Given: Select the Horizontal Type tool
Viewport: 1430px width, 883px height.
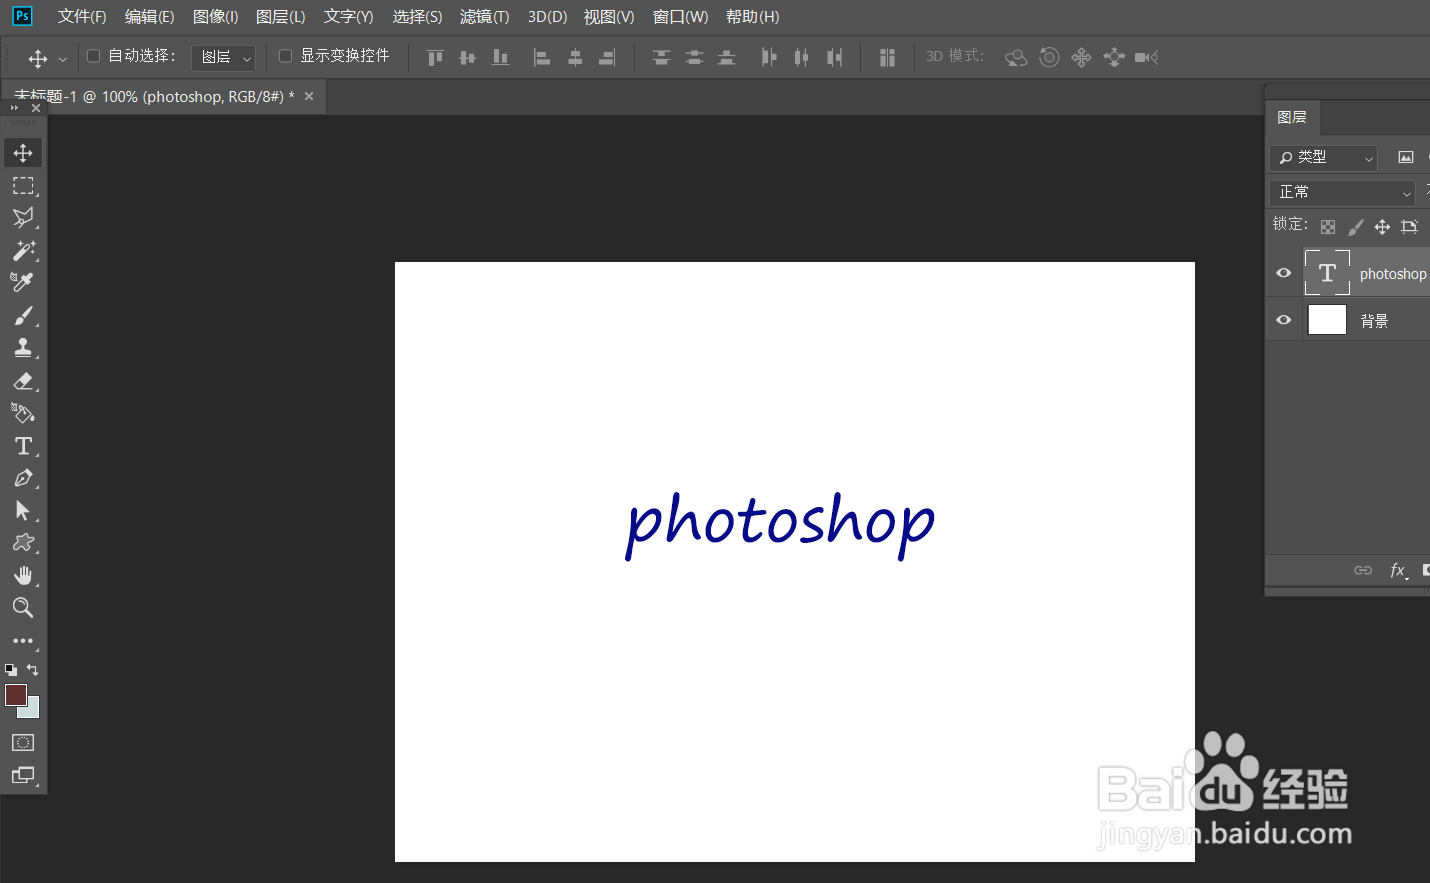Looking at the screenshot, I should coord(23,446).
